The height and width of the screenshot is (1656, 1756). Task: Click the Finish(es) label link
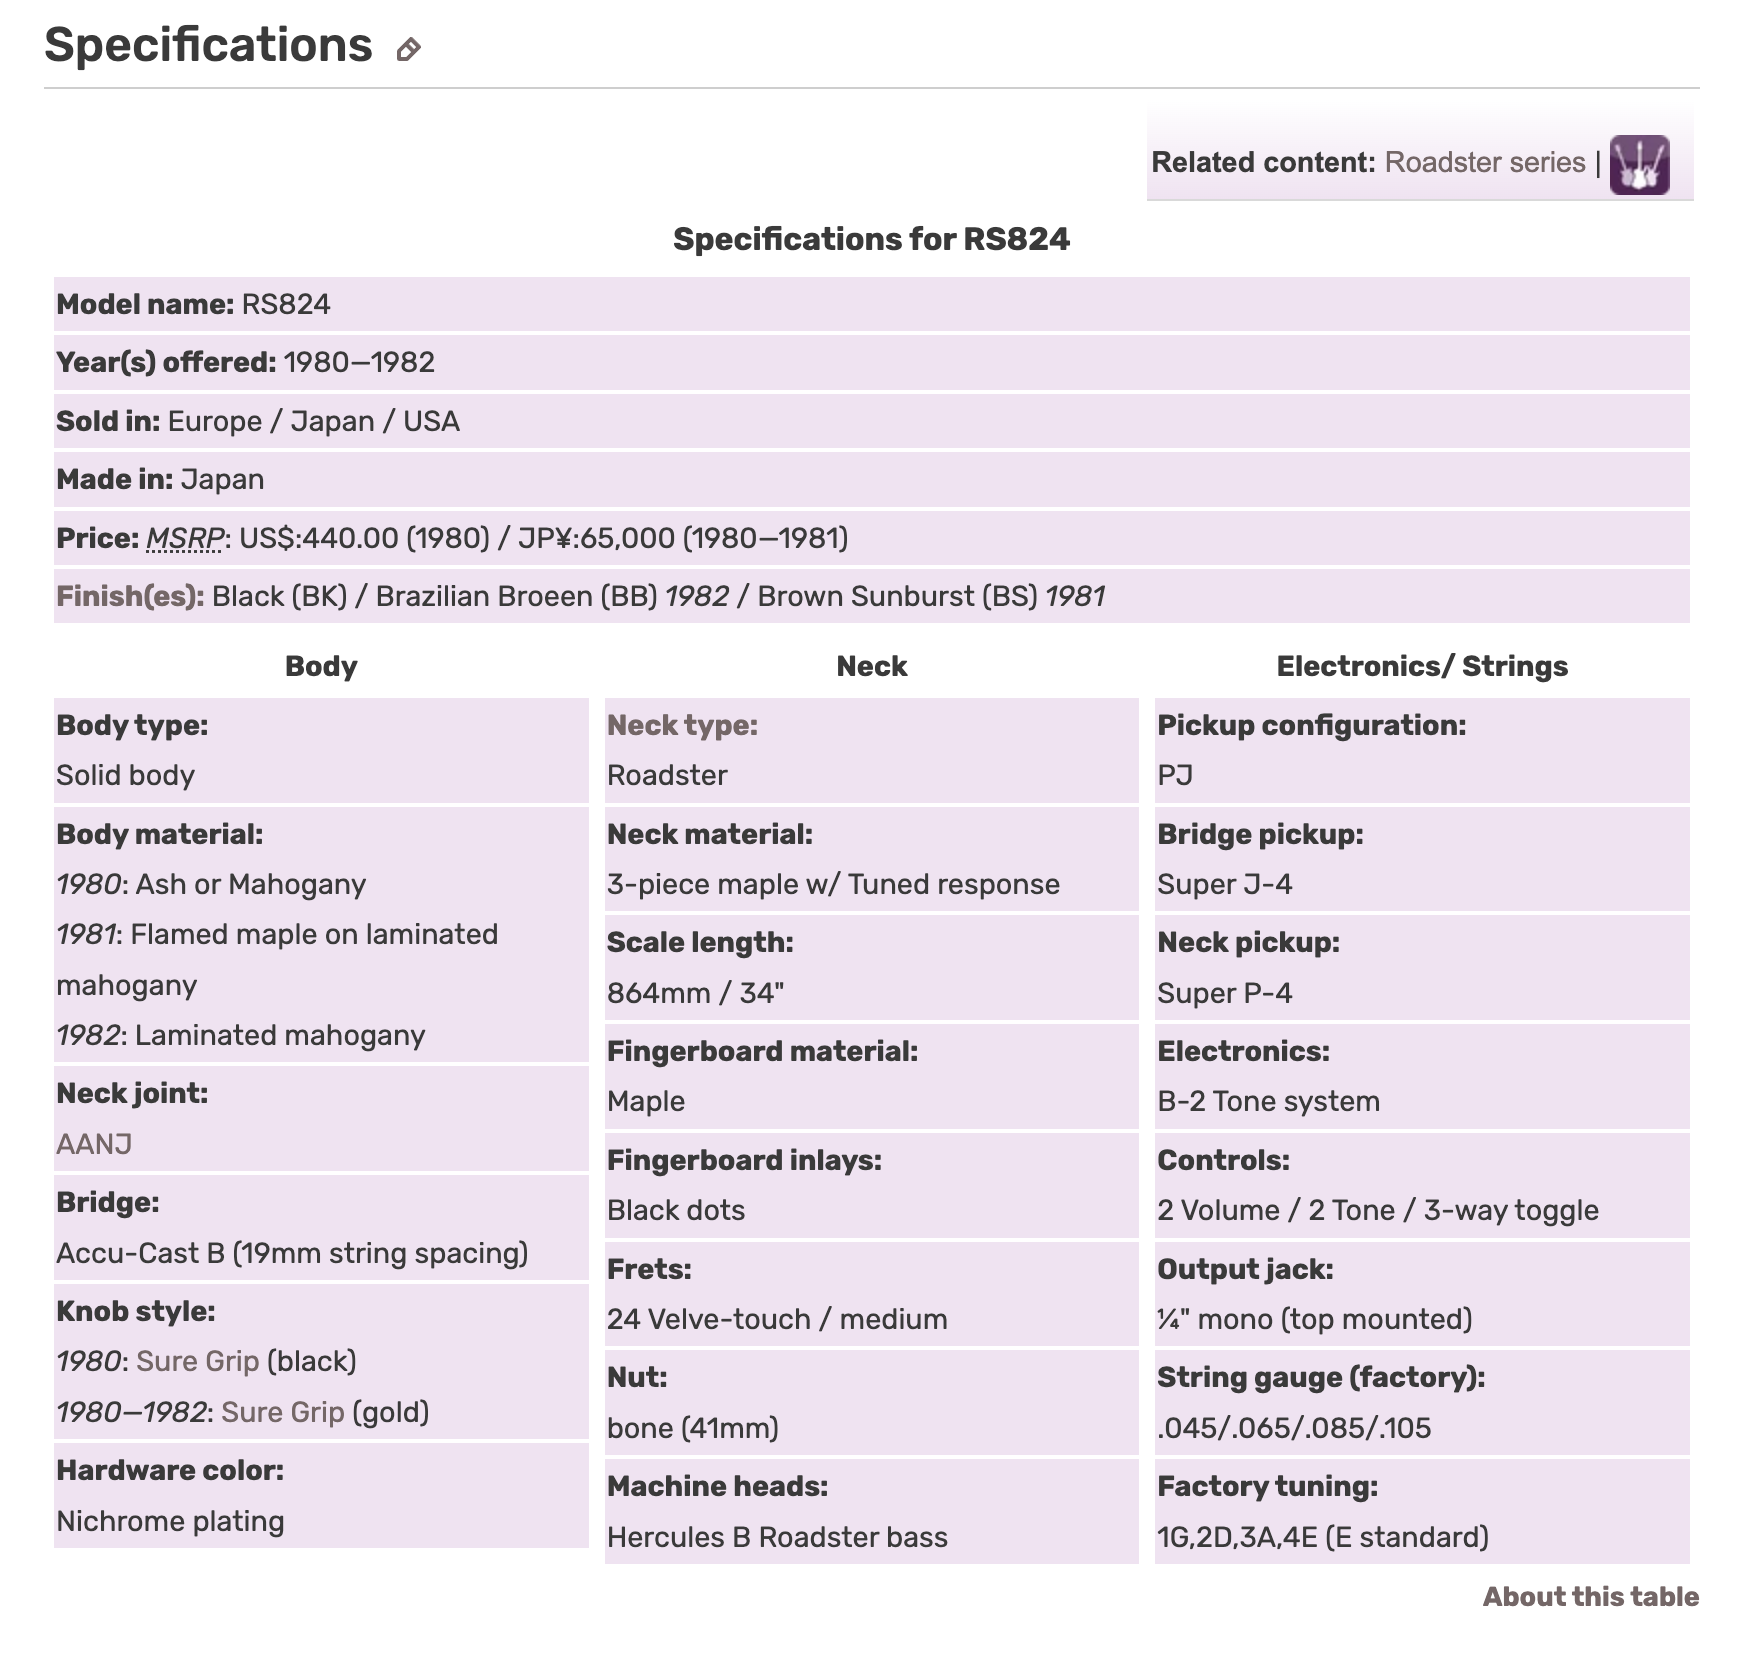130,596
